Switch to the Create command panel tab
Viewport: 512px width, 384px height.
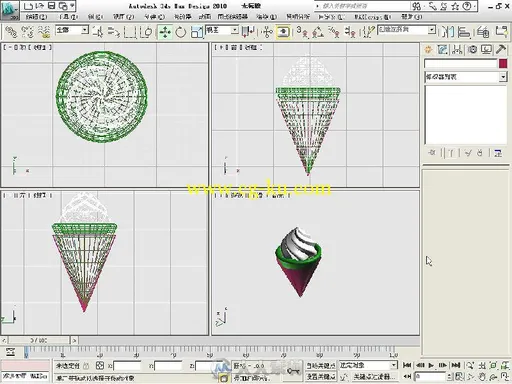(428, 50)
